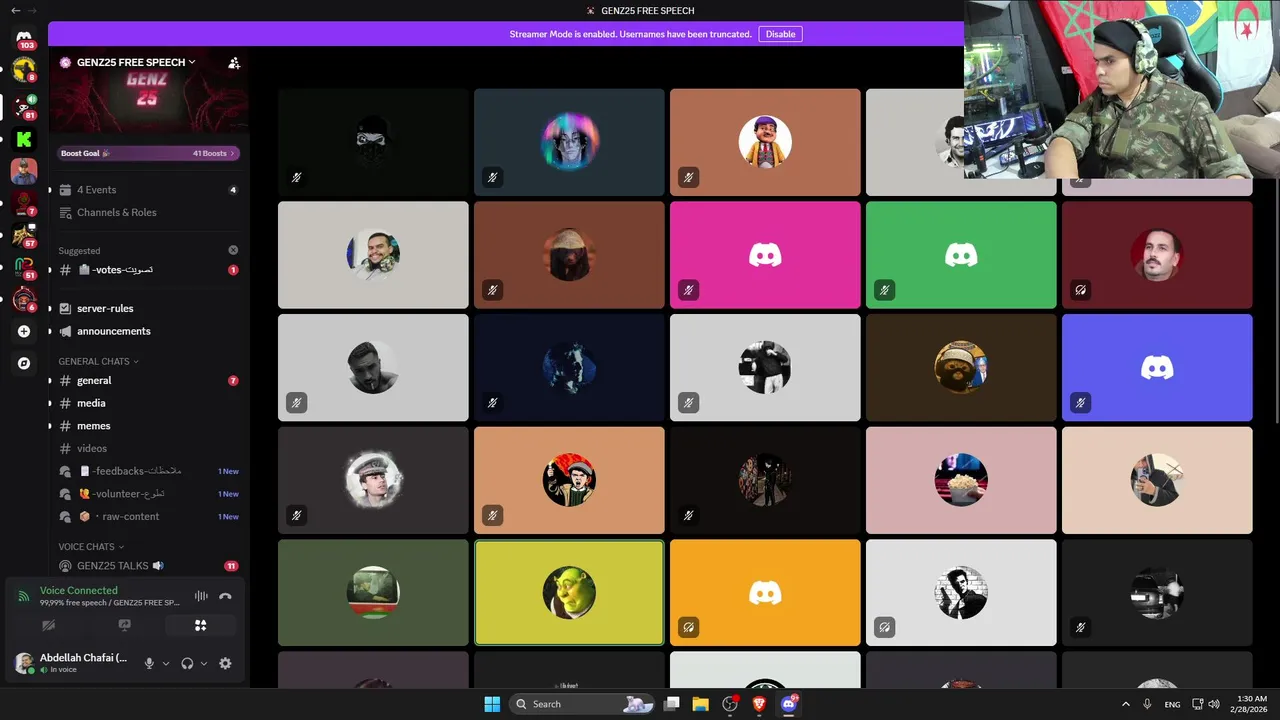Click the Add a Server plus icon
Screen dimensions: 1280x720
click(24, 331)
